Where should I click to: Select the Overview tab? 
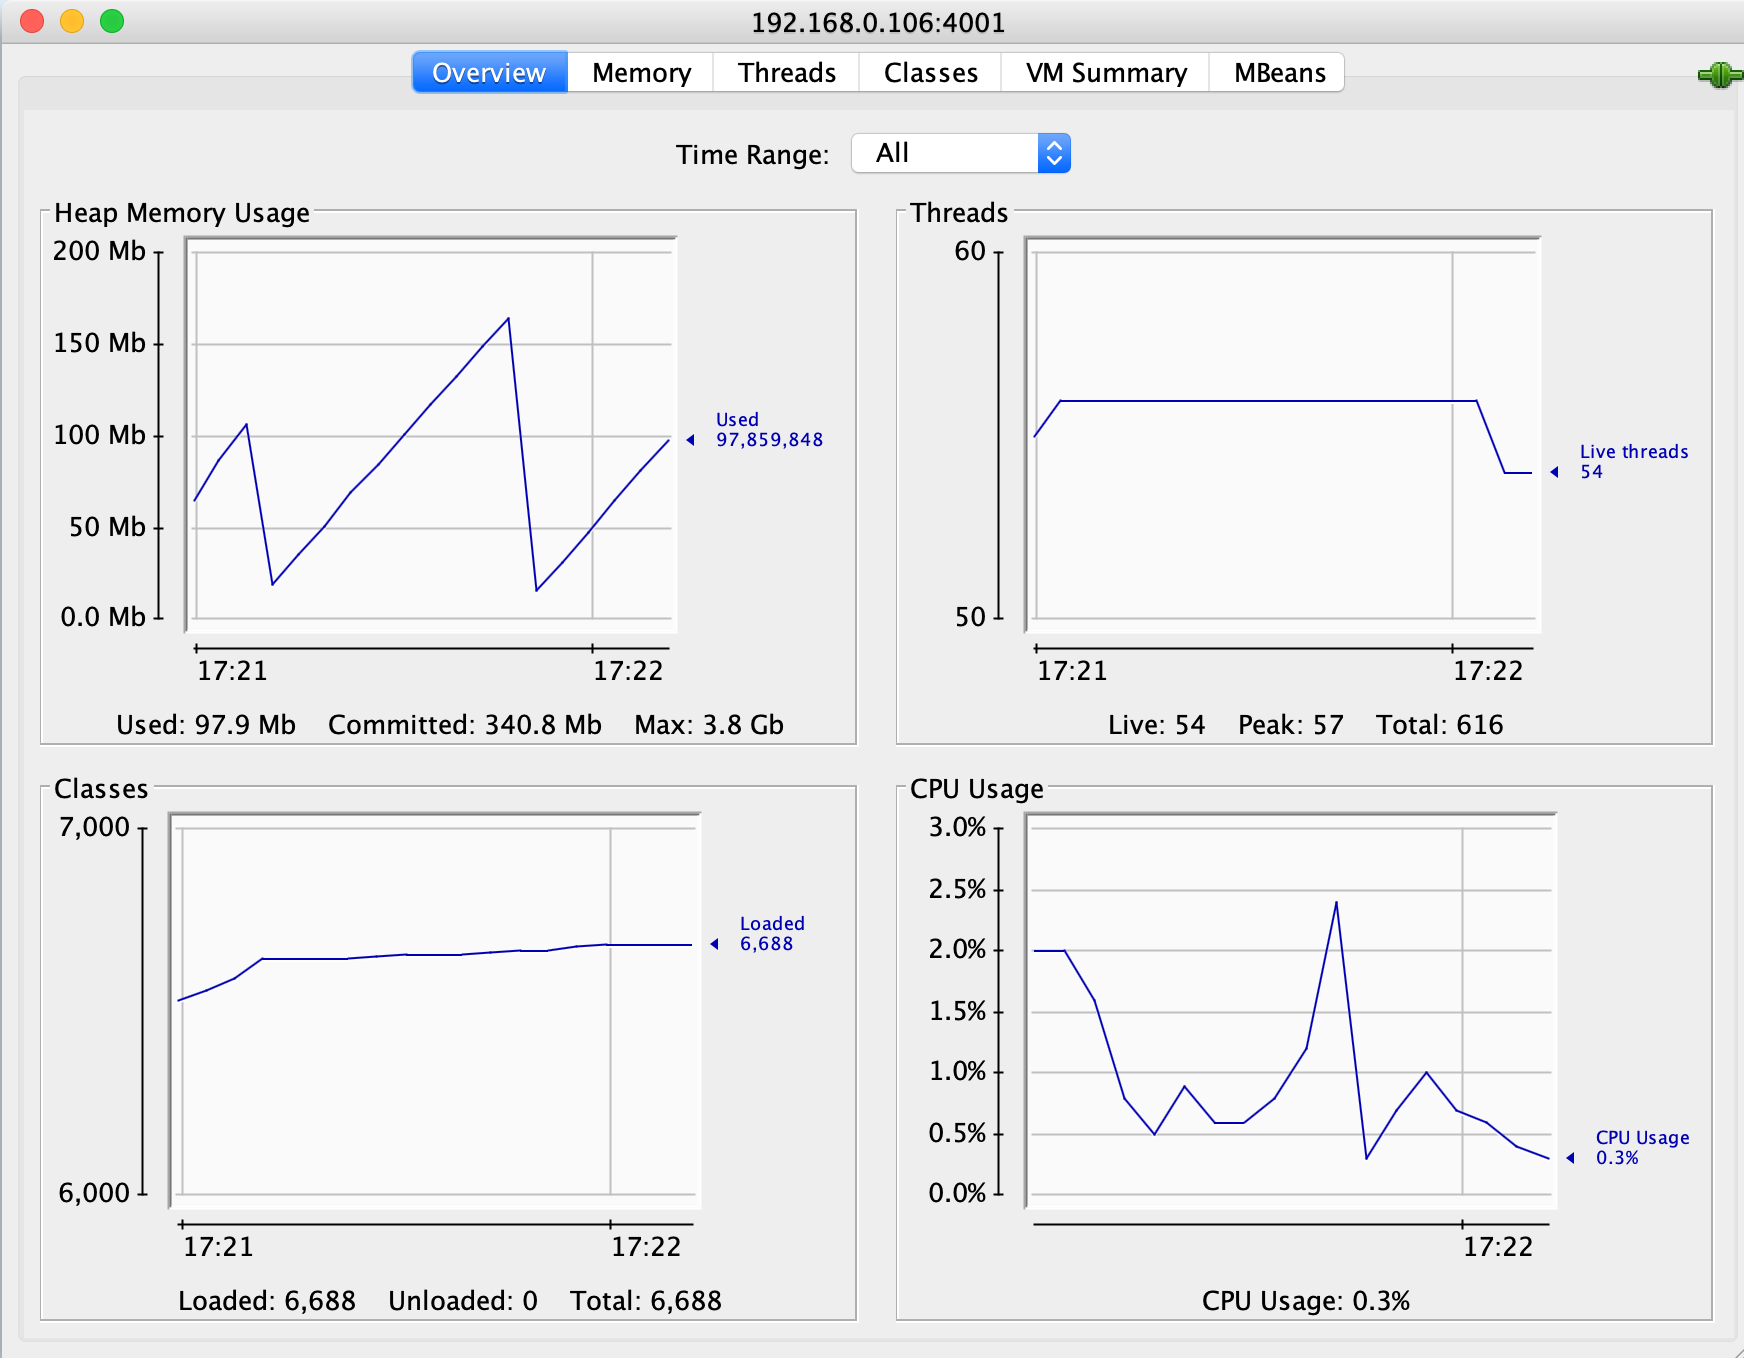[x=489, y=73]
